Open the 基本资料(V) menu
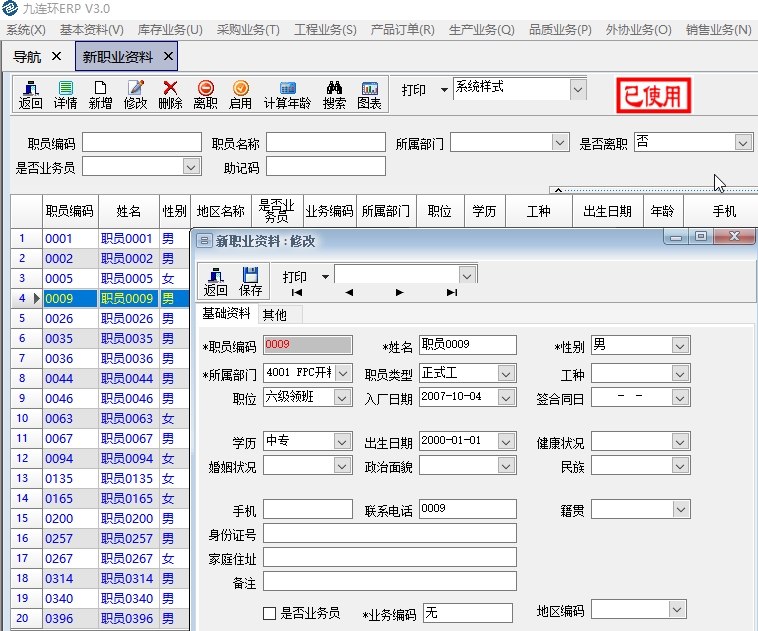The width and height of the screenshot is (758, 631). (91, 30)
